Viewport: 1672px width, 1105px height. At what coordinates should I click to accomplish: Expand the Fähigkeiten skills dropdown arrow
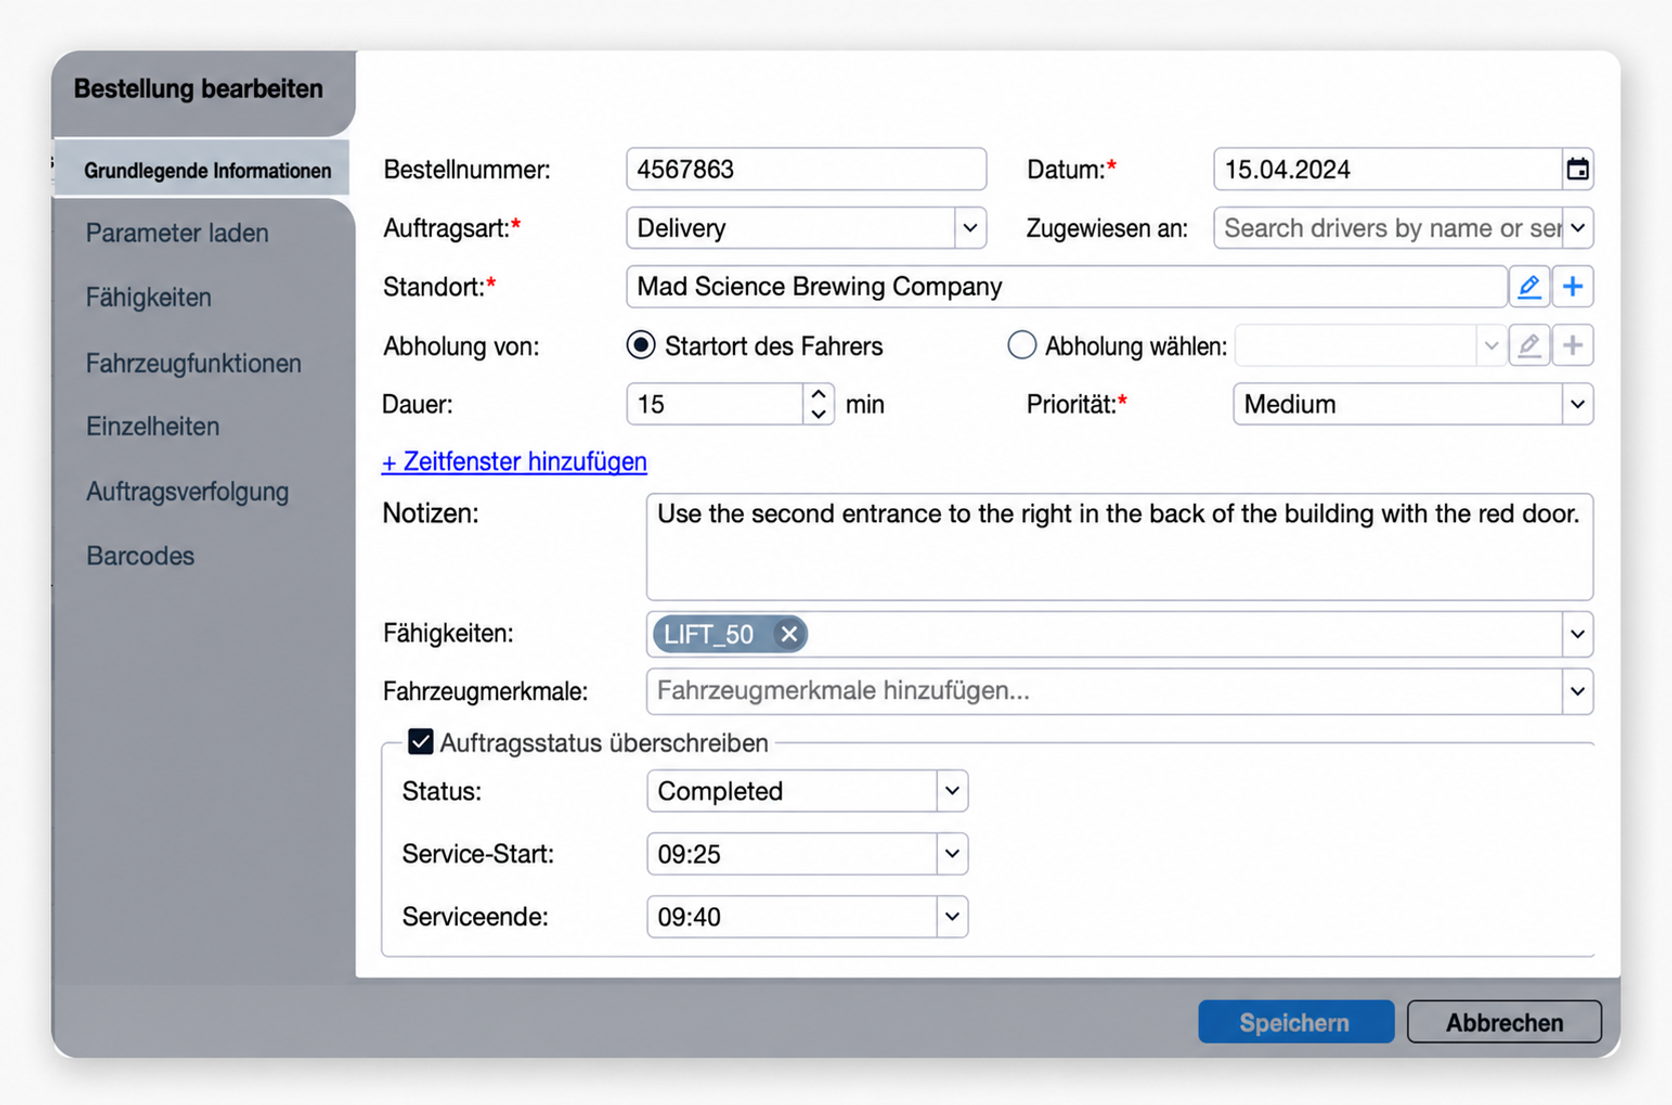click(x=1577, y=634)
